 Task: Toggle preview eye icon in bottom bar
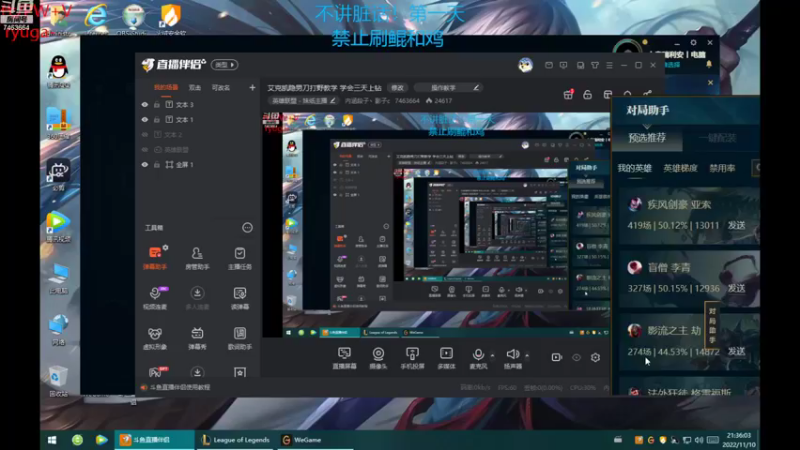click(x=576, y=357)
